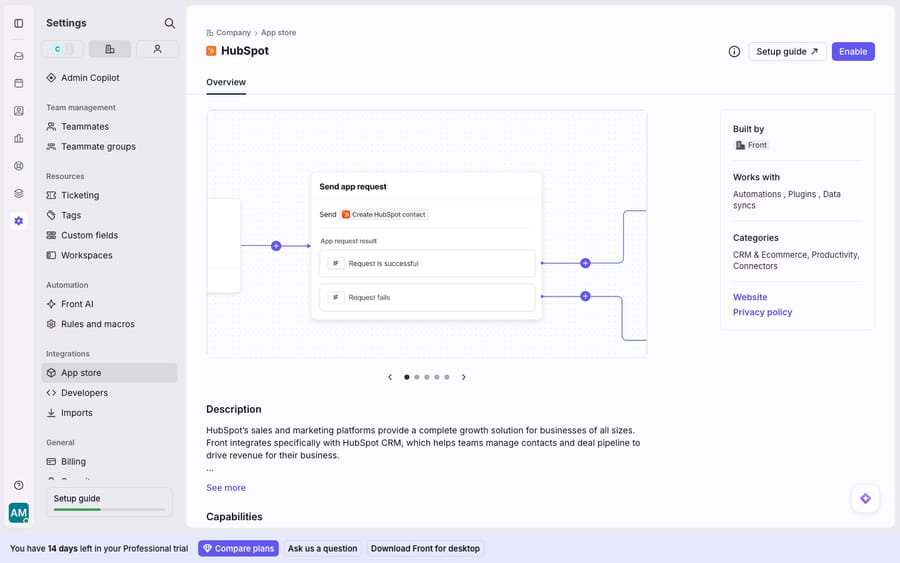Open Workspaces settings
This screenshot has width=900, height=563.
[x=109, y=255]
